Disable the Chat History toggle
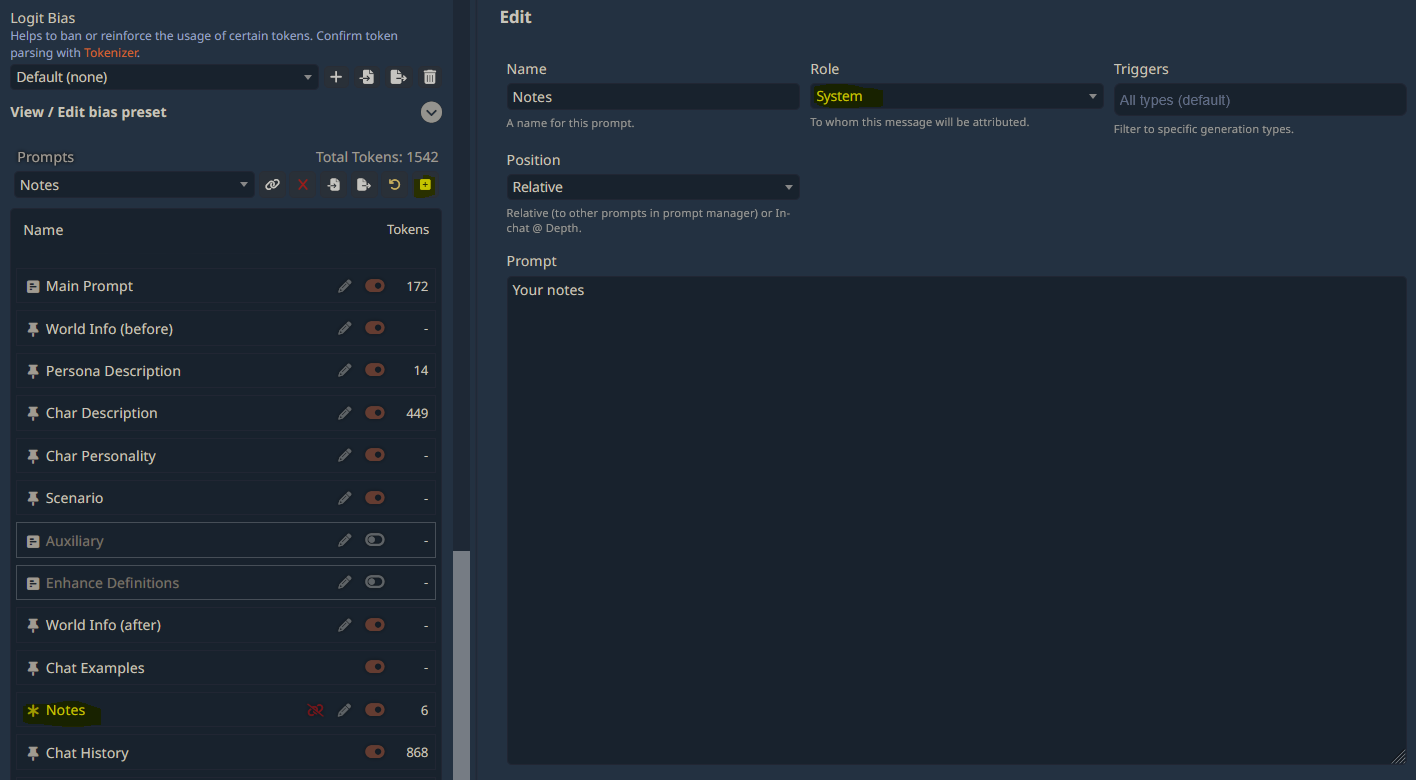The height and width of the screenshot is (780, 1416). [375, 752]
